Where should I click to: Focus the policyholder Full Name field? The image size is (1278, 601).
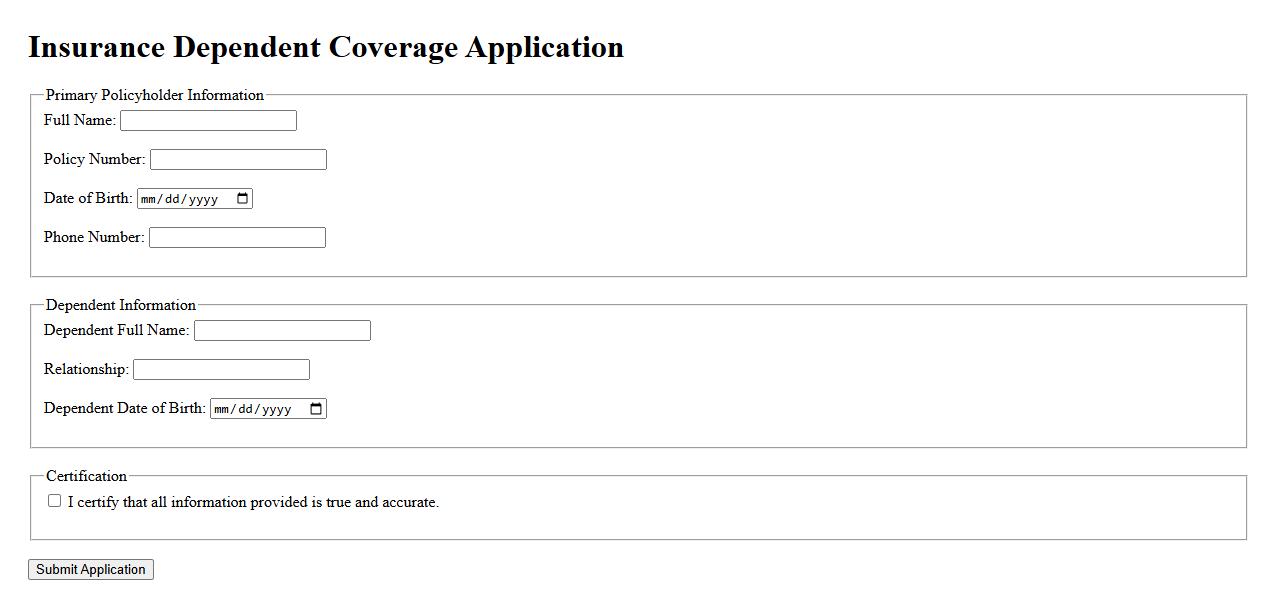tap(208, 121)
